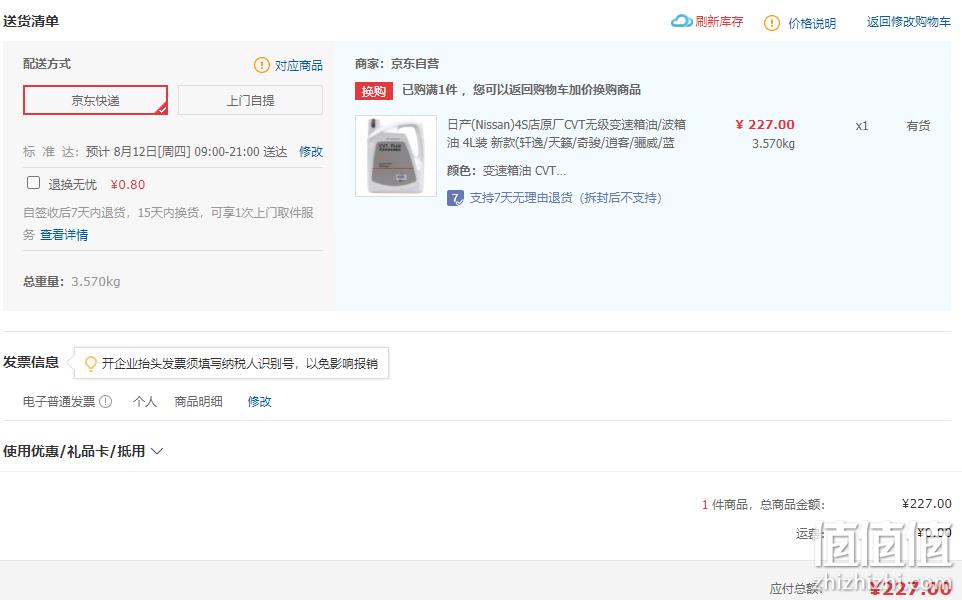The width and height of the screenshot is (962, 600).
Task: Click the 总重量 3.570kg value
Action: coord(96,282)
